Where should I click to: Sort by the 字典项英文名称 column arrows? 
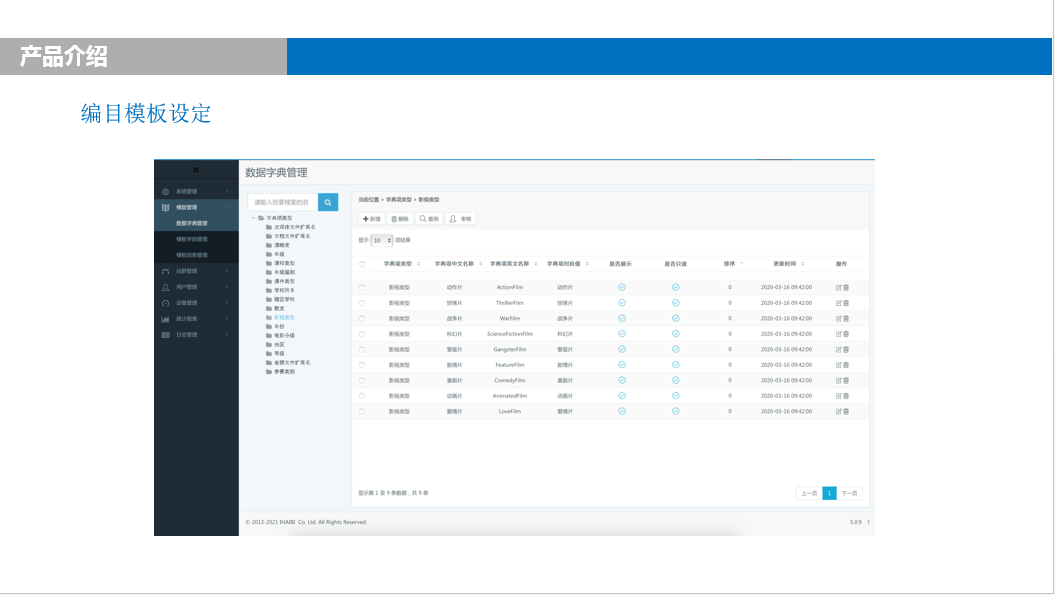536,264
